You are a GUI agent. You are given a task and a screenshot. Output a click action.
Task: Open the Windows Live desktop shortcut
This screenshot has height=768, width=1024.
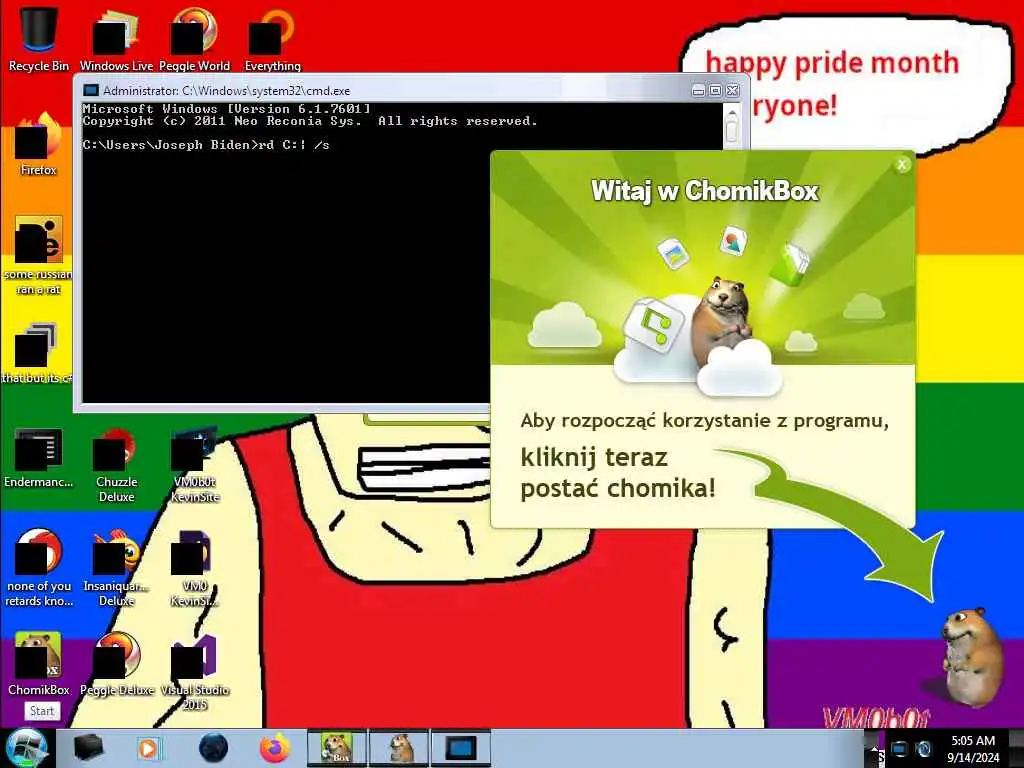(116, 39)
